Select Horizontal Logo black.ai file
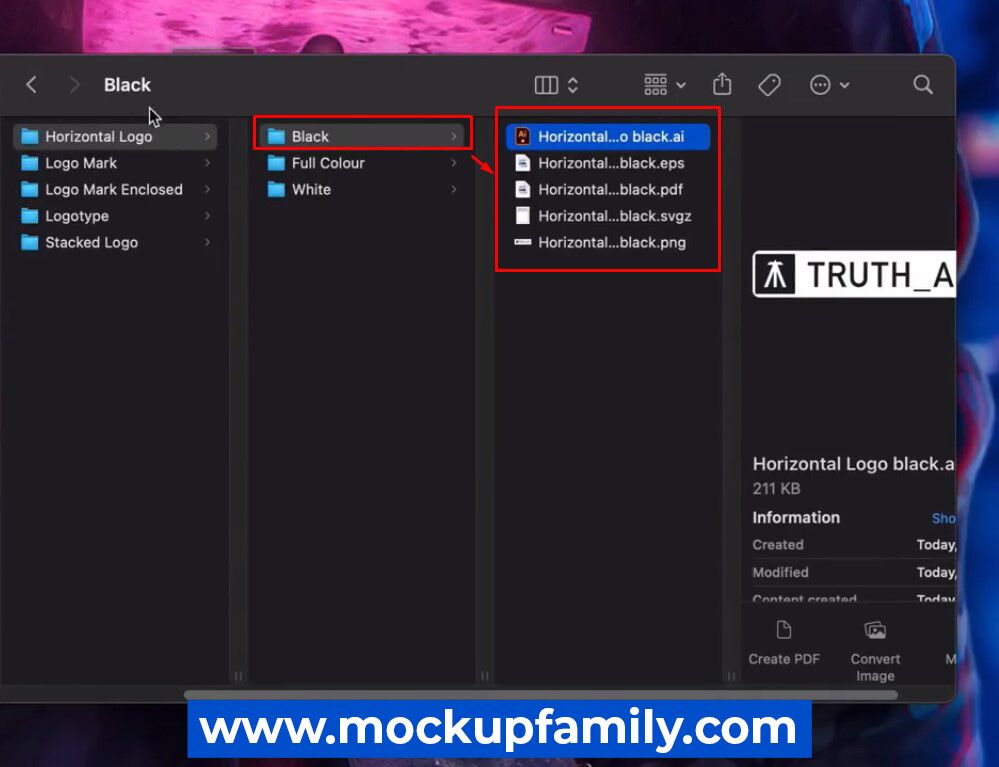The height and width of the screenshot is (767, 999). click(610, 137)
